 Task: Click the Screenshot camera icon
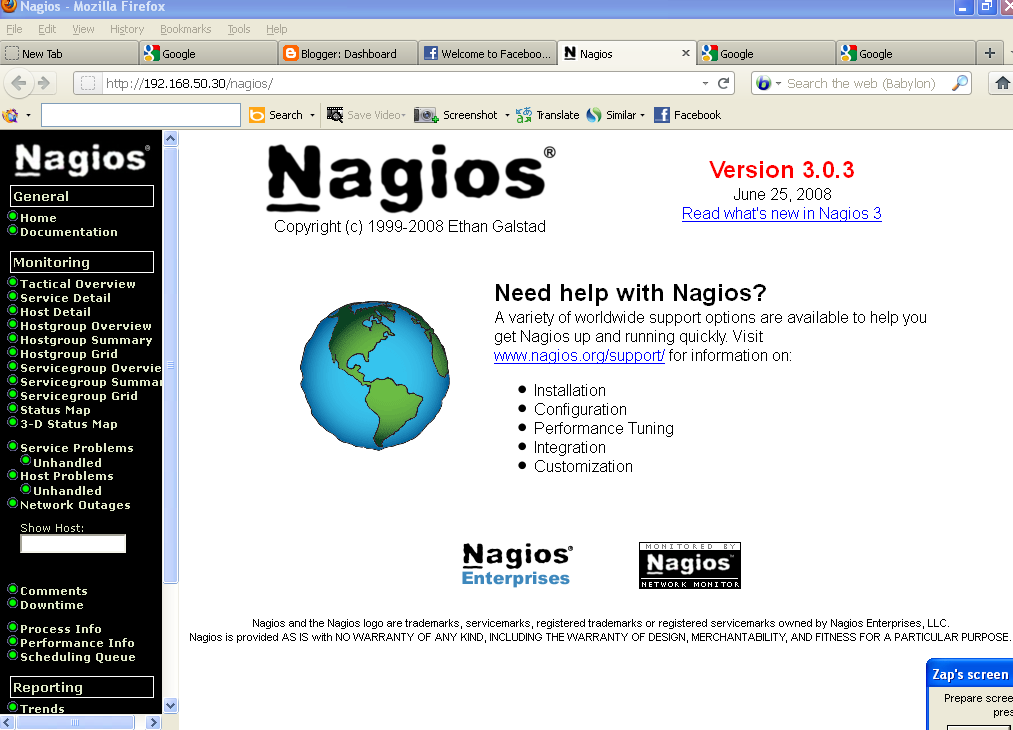click(426, 115)
